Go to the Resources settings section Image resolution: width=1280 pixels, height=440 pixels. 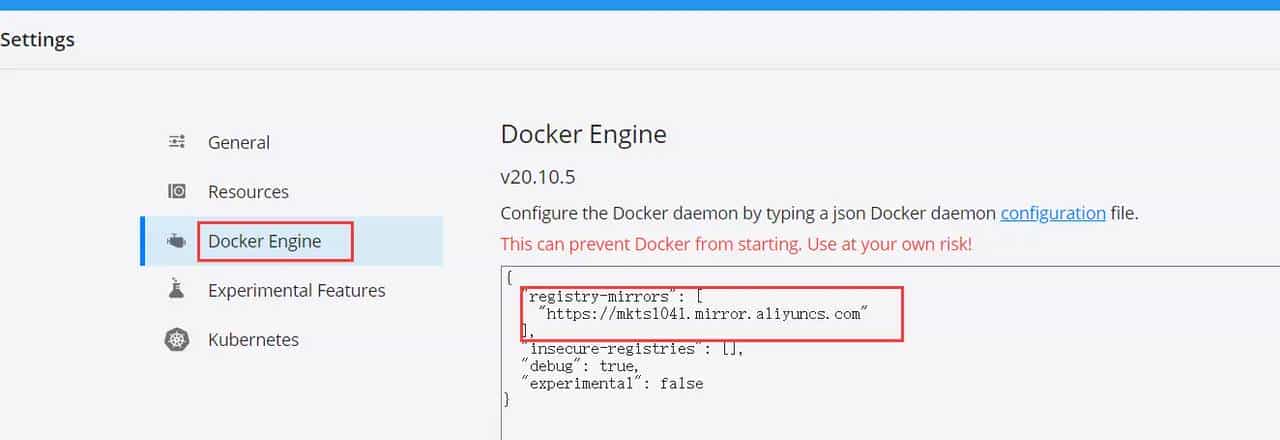248,191
